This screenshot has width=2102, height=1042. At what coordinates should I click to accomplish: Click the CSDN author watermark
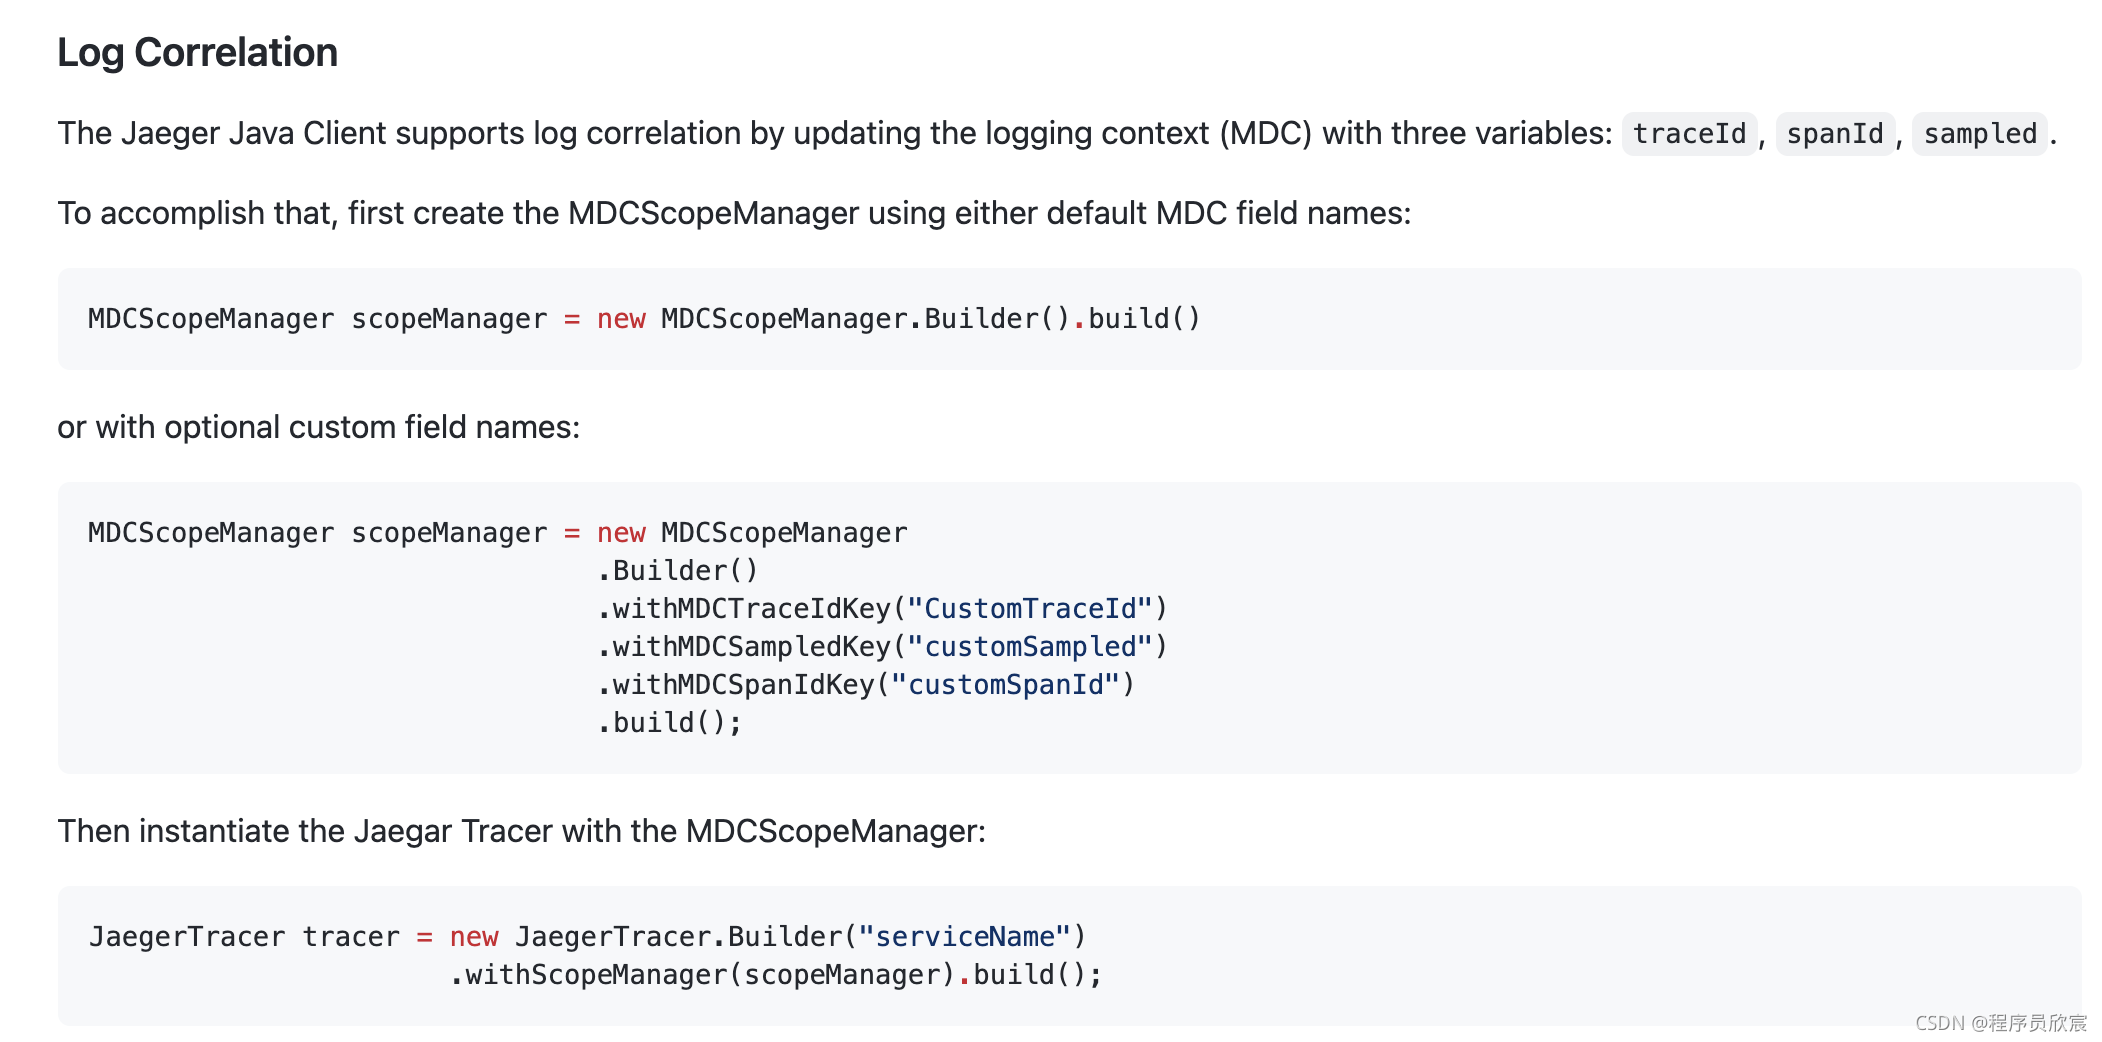point(2000,1023)
